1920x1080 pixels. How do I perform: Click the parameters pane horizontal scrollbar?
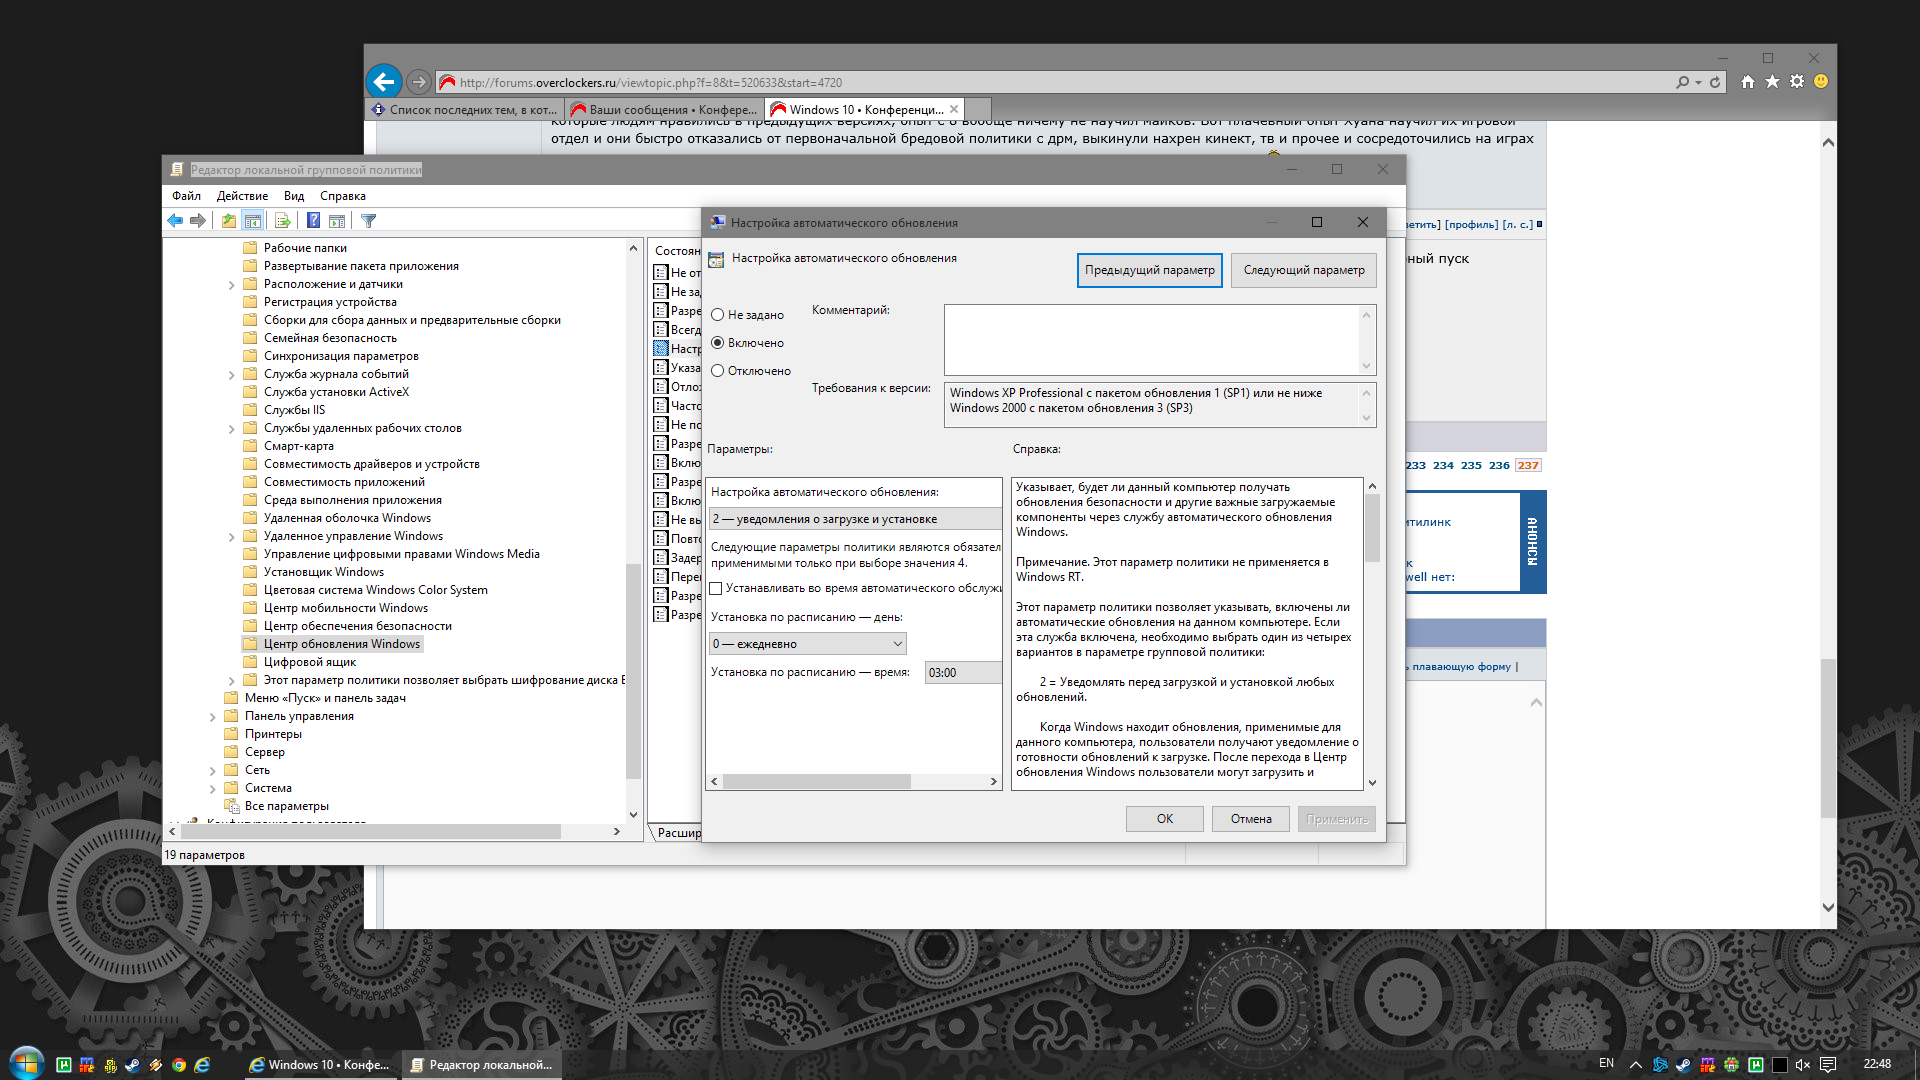(x=854, y=782)
